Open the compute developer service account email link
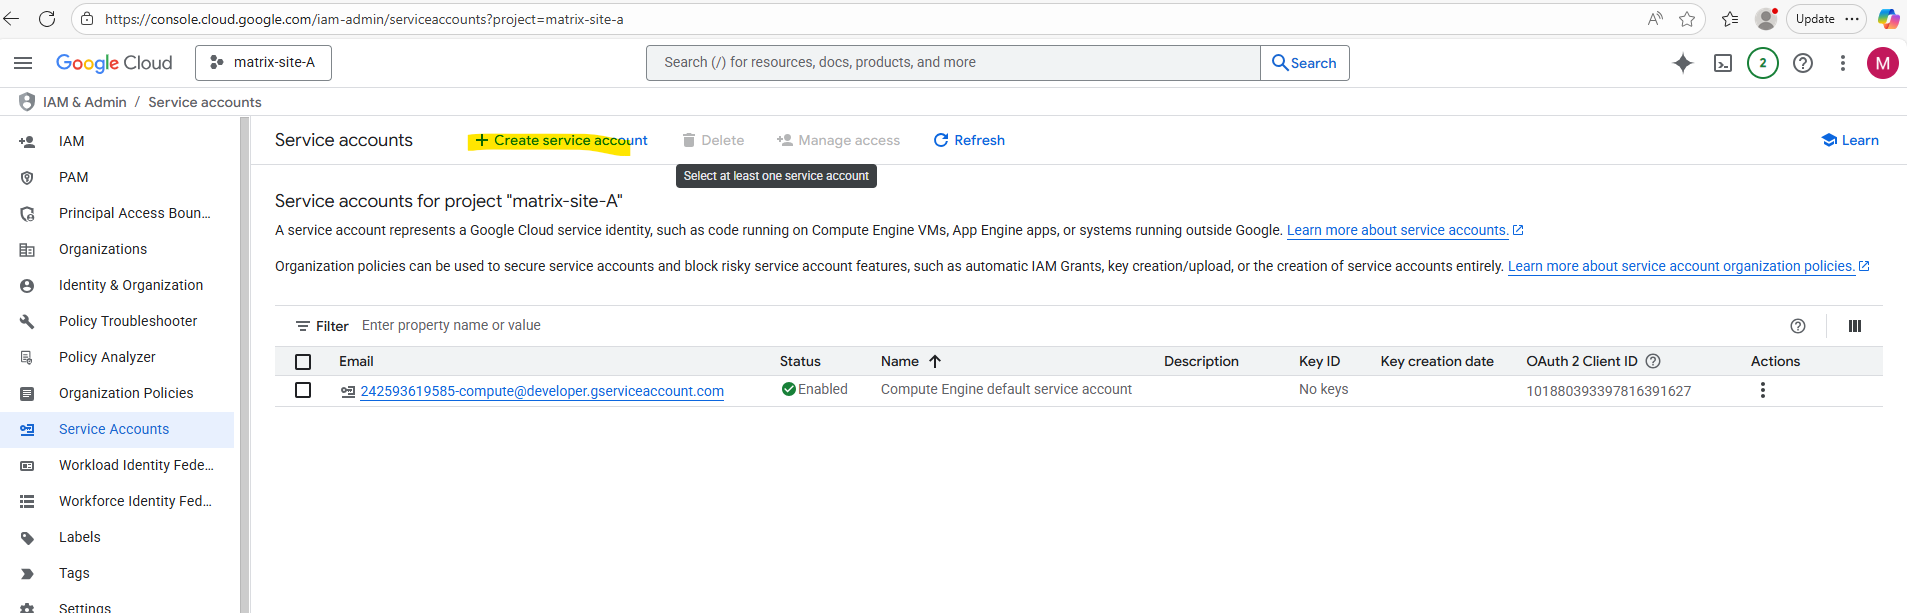This screenshot has width=1907, height=613. (542, 391)
